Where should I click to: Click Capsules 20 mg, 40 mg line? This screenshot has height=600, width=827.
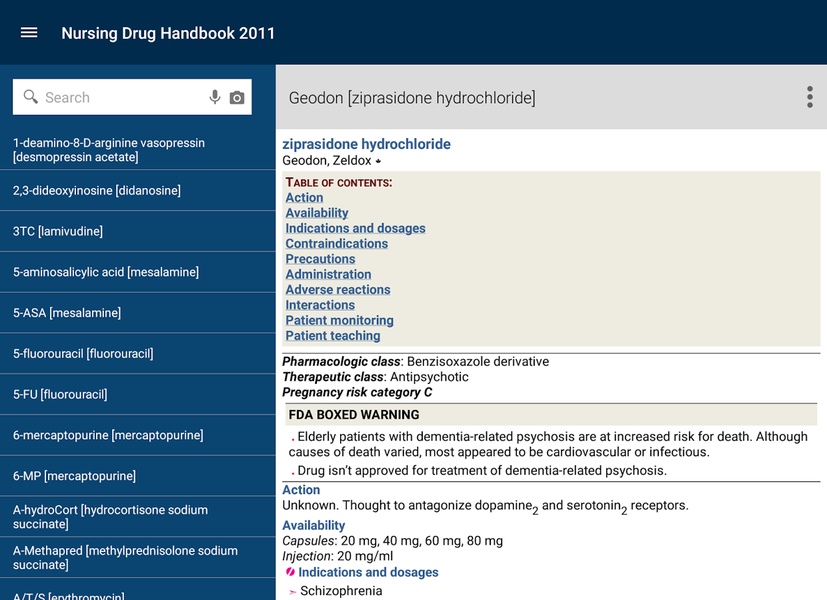[392, 540]
